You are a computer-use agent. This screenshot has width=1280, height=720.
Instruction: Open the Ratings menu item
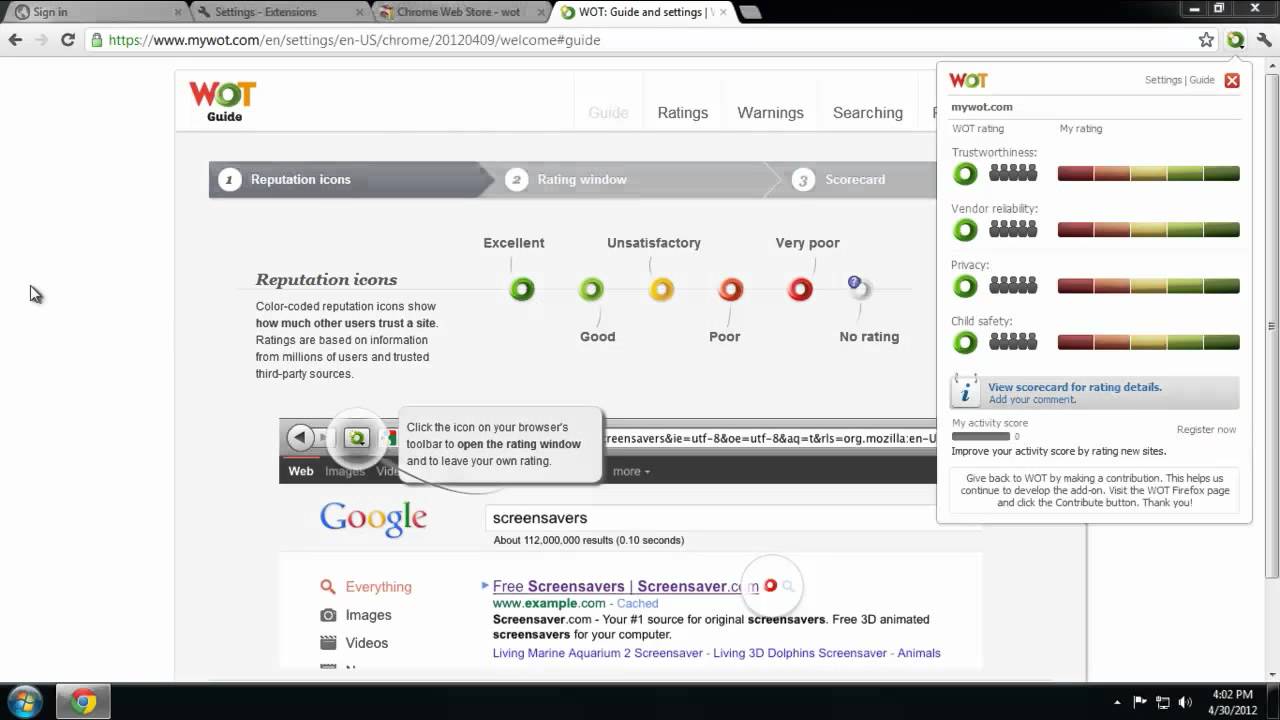point(683,113)
